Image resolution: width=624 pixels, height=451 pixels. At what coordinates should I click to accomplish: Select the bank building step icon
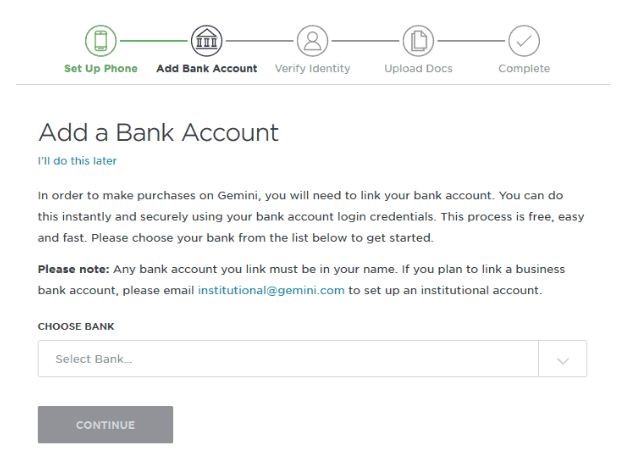tap(207, 41)
